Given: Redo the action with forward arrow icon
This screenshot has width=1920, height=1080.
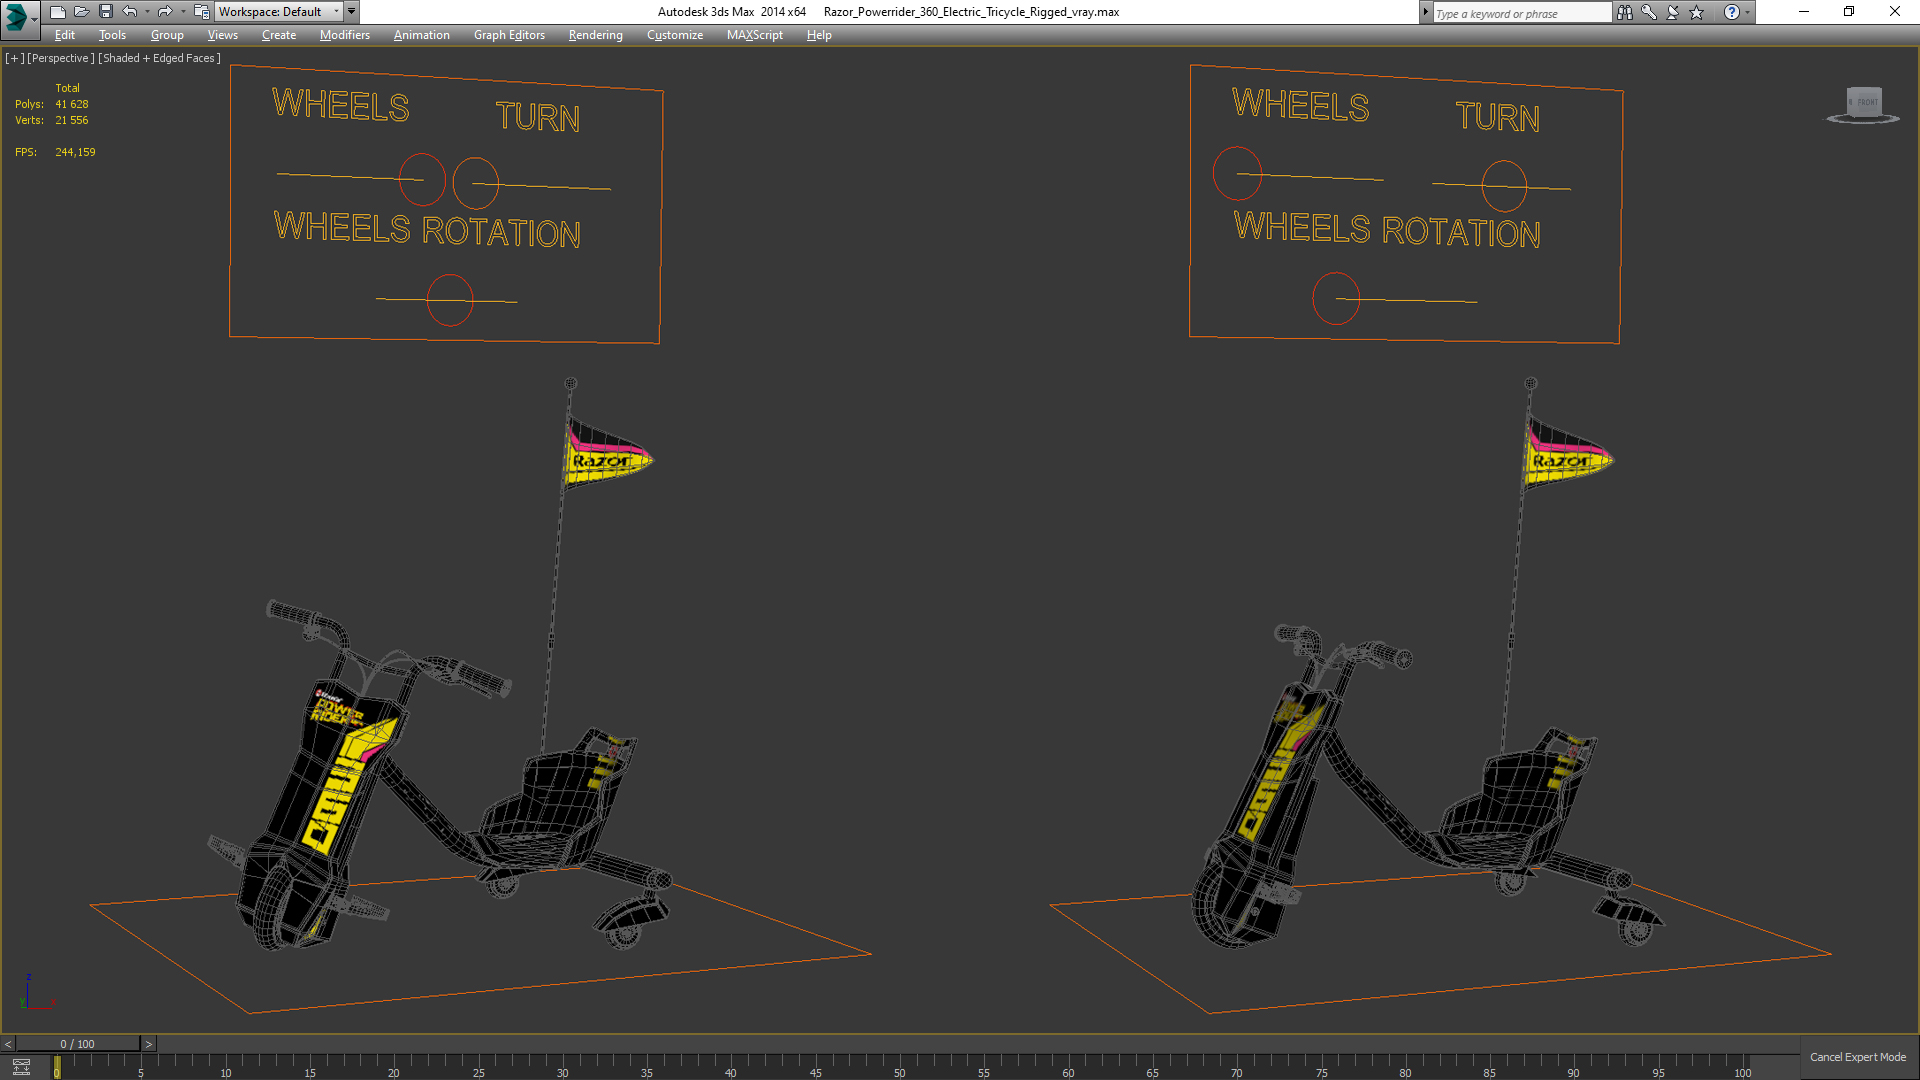Looking at the screenshot, I should [x=165, y=12].
